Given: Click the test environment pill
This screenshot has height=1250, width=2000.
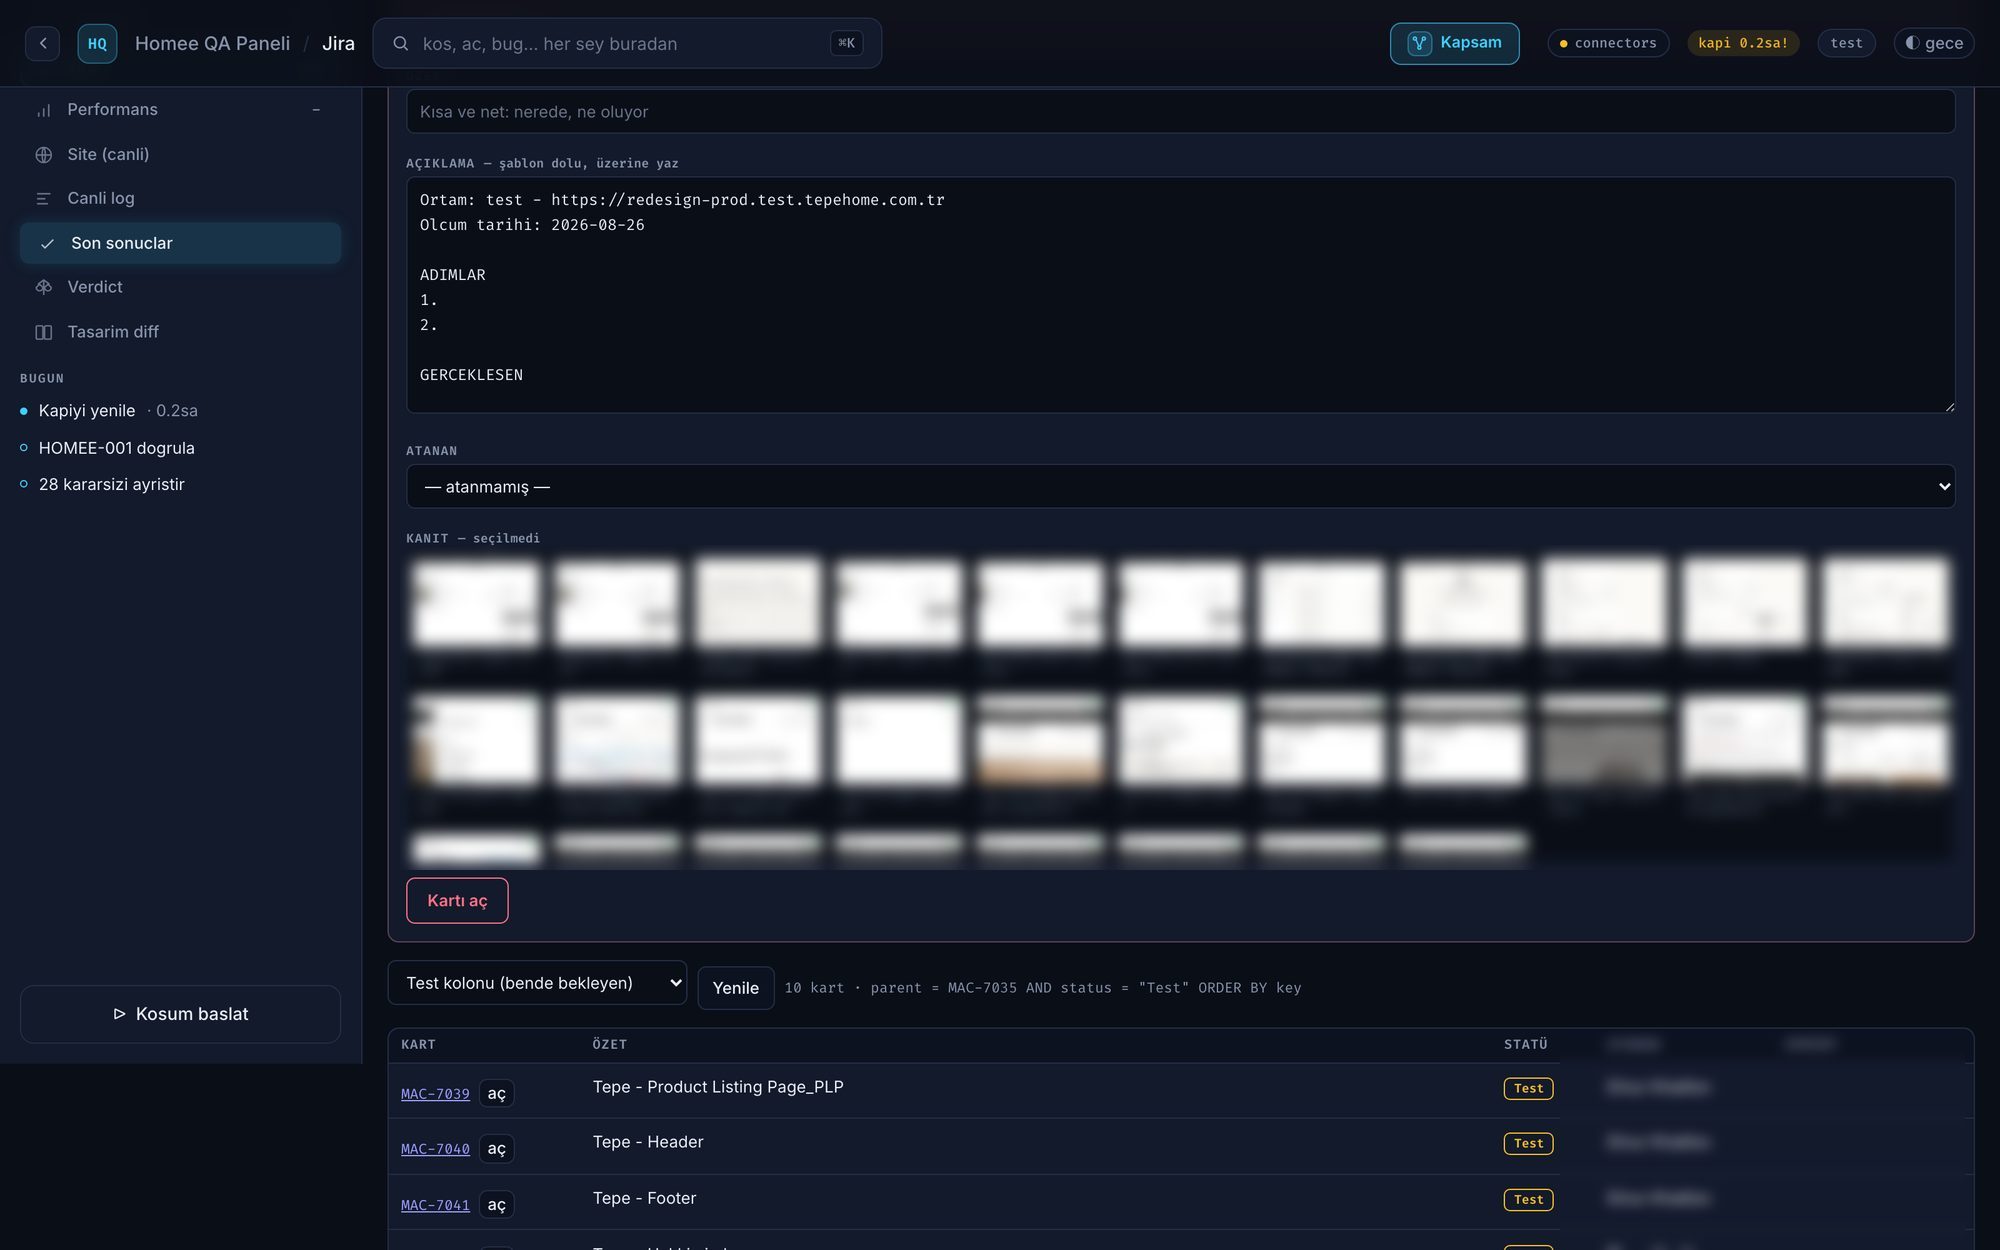Looking at the screenshot, I should (1846, 43).
